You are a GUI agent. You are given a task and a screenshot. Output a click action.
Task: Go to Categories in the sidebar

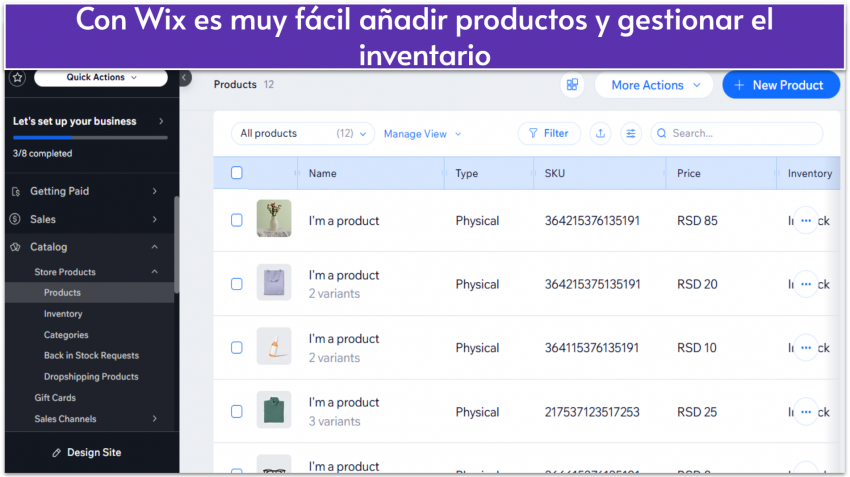click(66, 335)
